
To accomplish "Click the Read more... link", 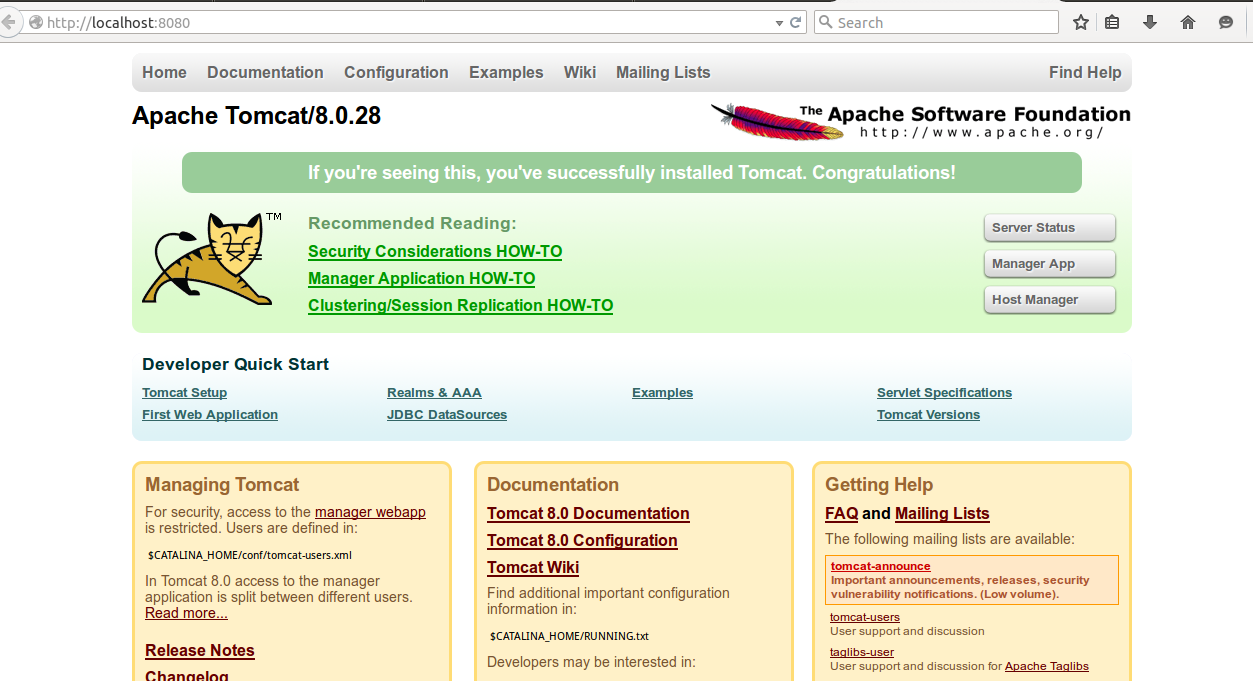I will (186, 613).
